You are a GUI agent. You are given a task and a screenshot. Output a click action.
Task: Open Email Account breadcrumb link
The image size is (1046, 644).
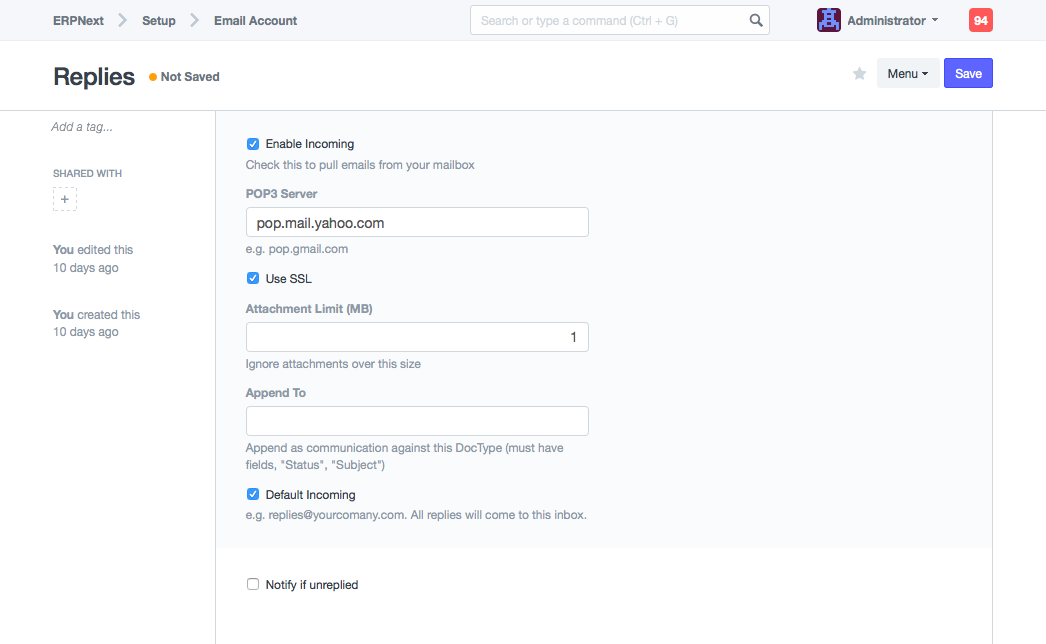pos(255,20)
